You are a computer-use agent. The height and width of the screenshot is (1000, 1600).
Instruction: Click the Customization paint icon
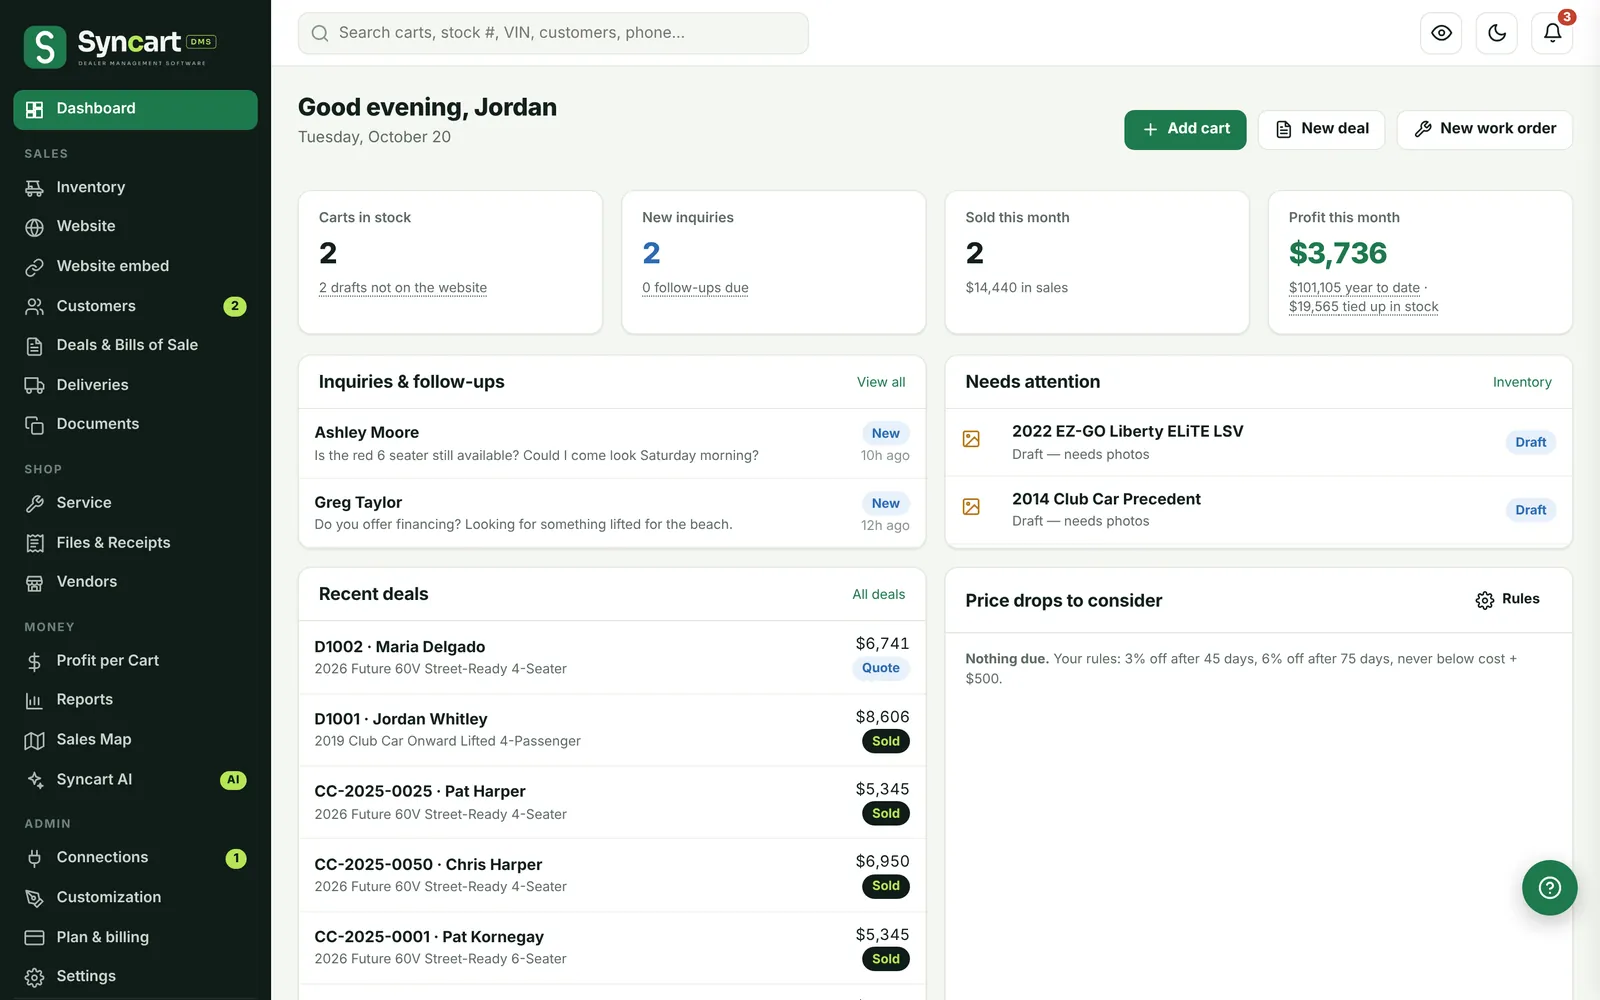(x=35, y=898)
